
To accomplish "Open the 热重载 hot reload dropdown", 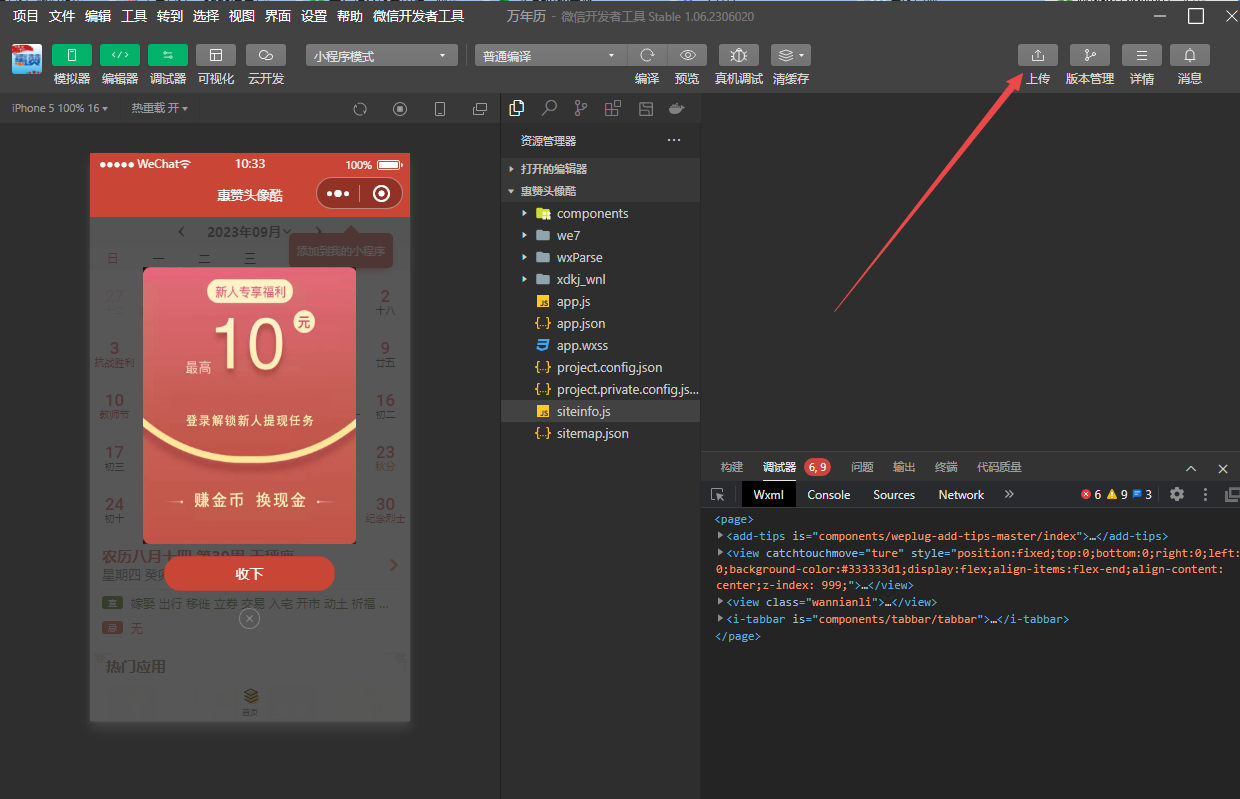I will [x=159, y=108].
